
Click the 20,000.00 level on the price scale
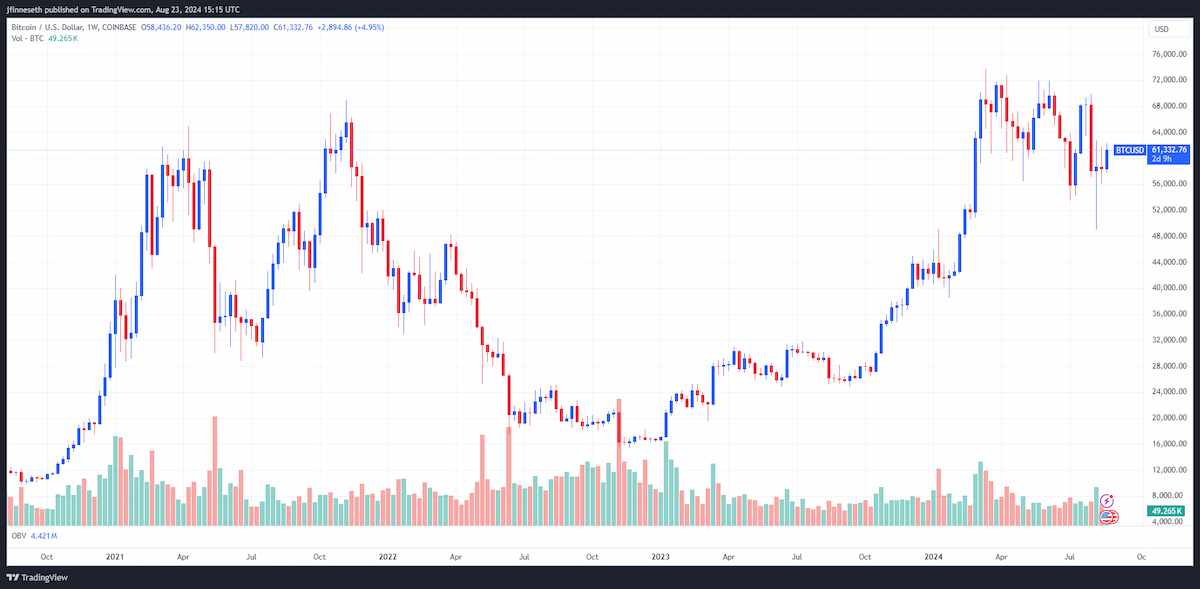pyautogui.click(x=1169, y=418)
